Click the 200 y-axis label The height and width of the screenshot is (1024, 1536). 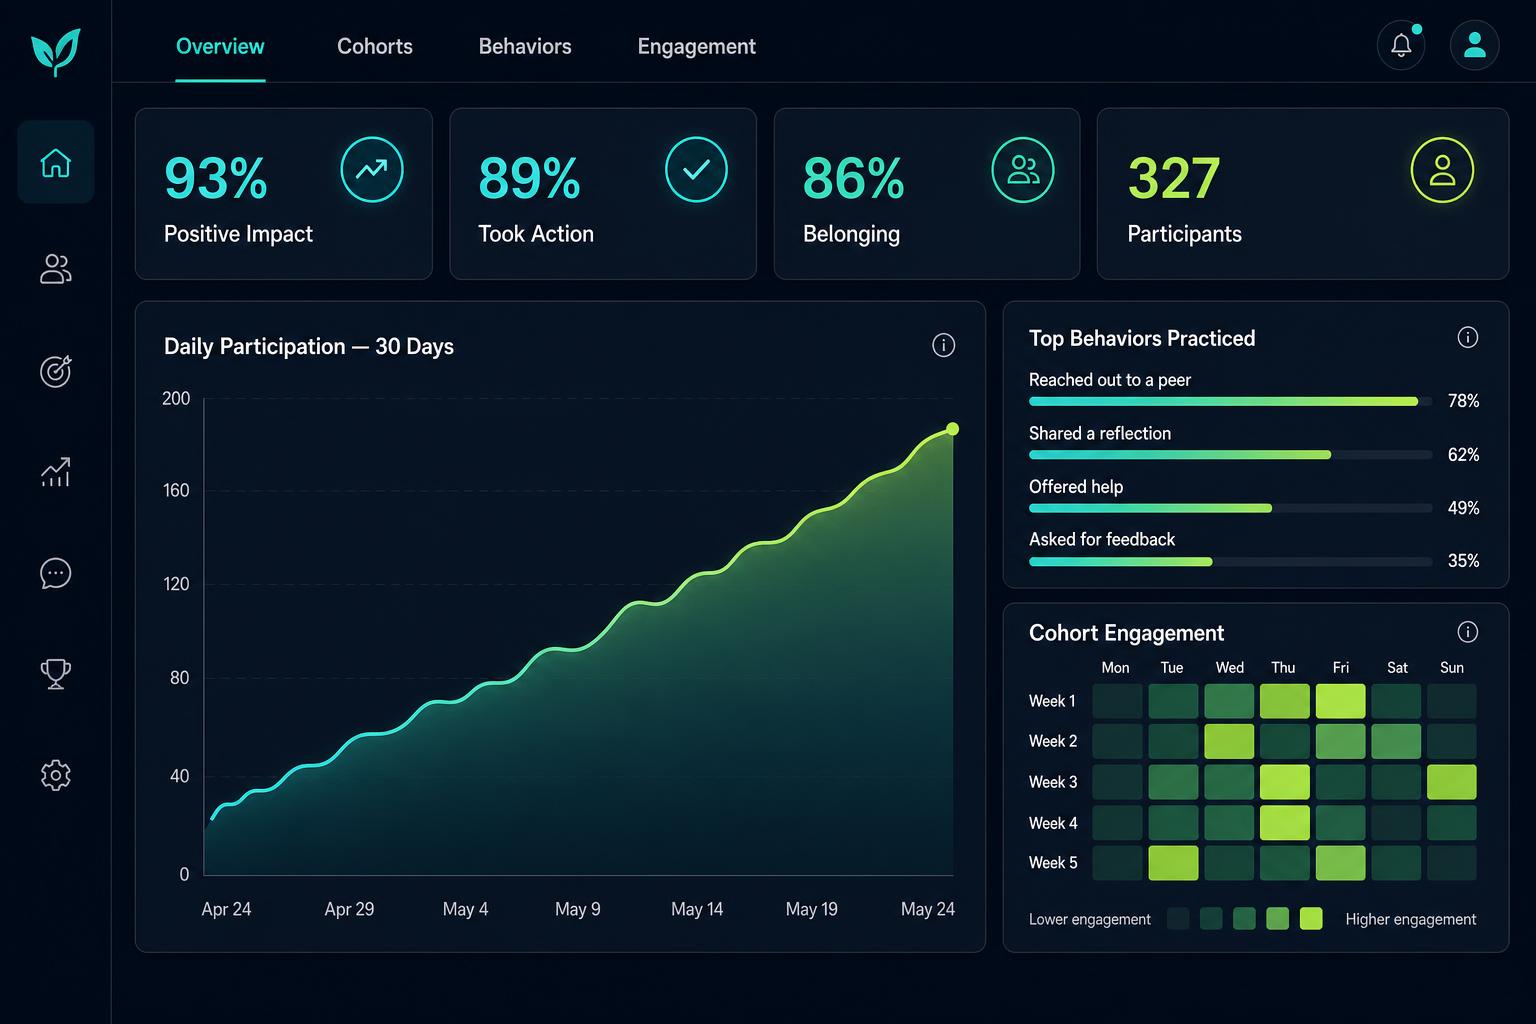click(x=176, y=398)
